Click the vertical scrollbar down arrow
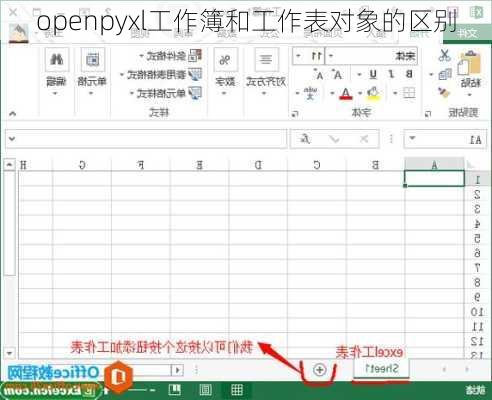This screenshot has width=492, height=400. pyautogui.click(x=9, y=352)
